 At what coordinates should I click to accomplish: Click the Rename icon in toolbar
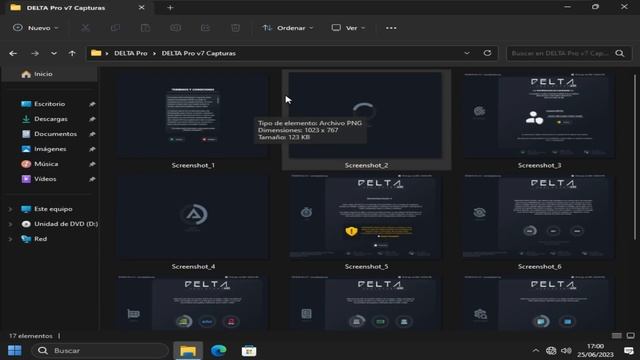(176, 28)
